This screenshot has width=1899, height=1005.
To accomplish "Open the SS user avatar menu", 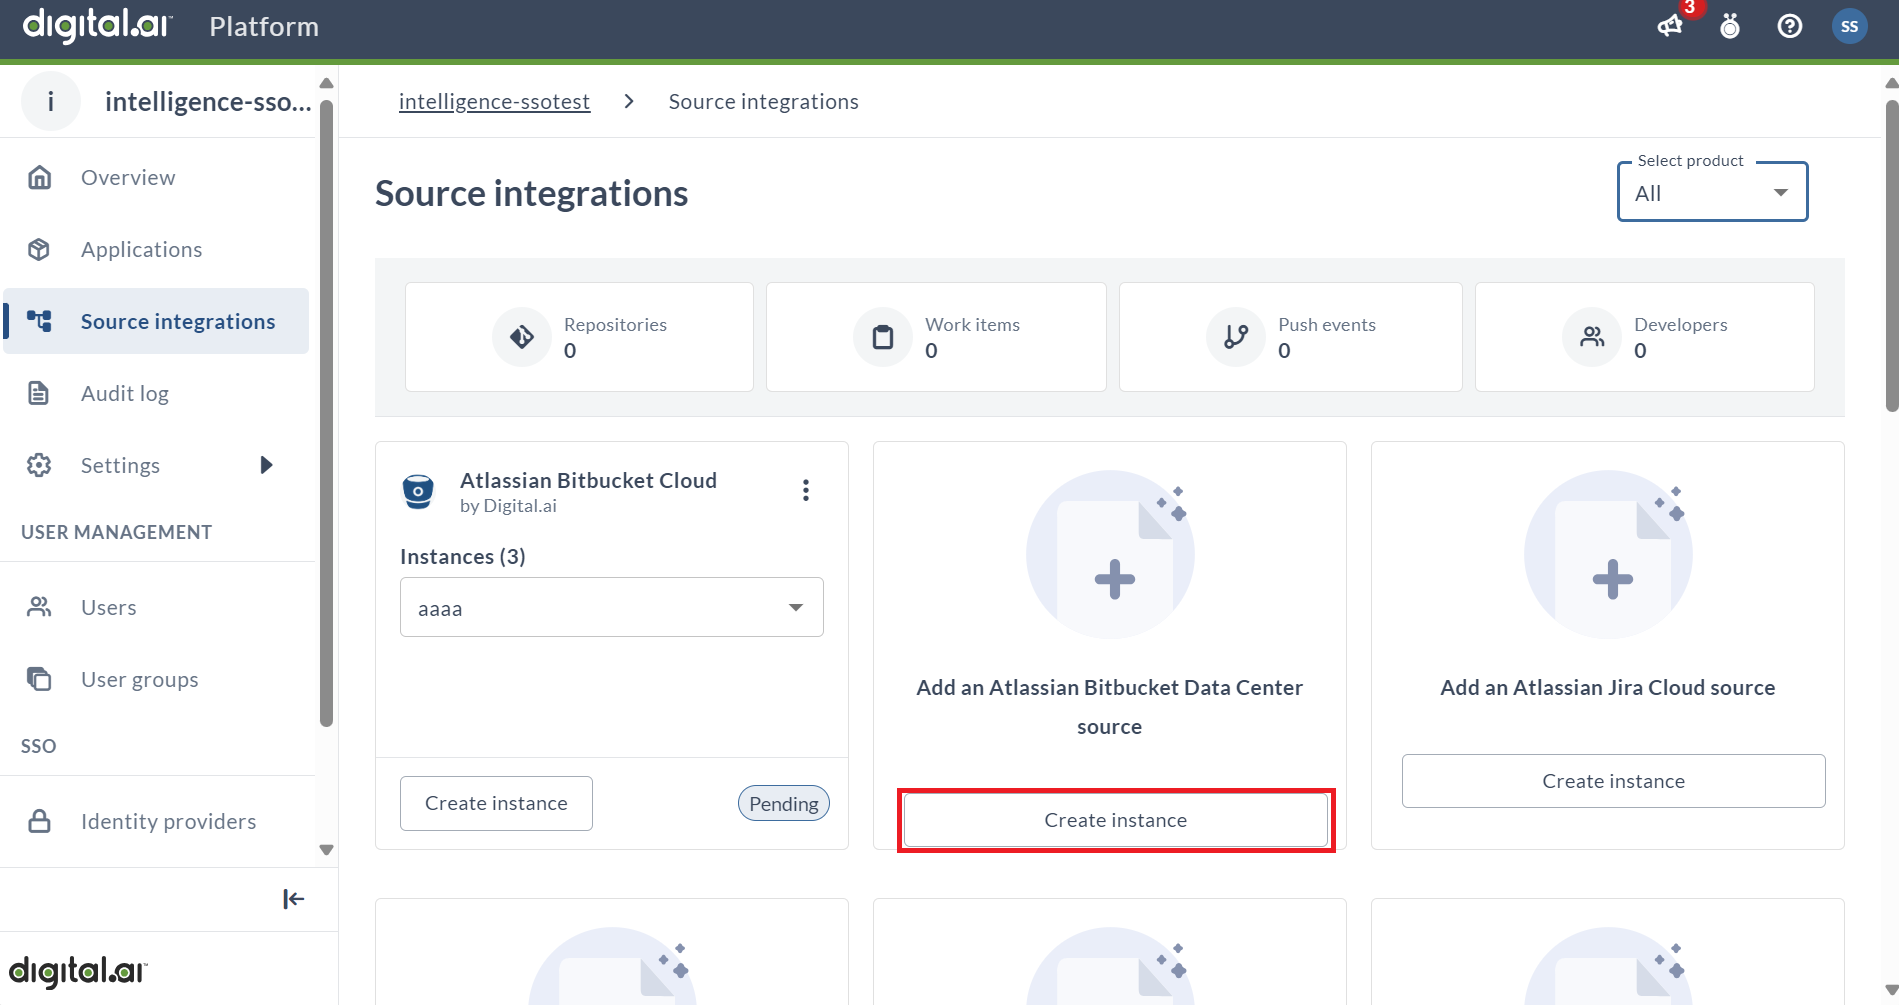I will pyautogui.click(x=1849, y=26).
